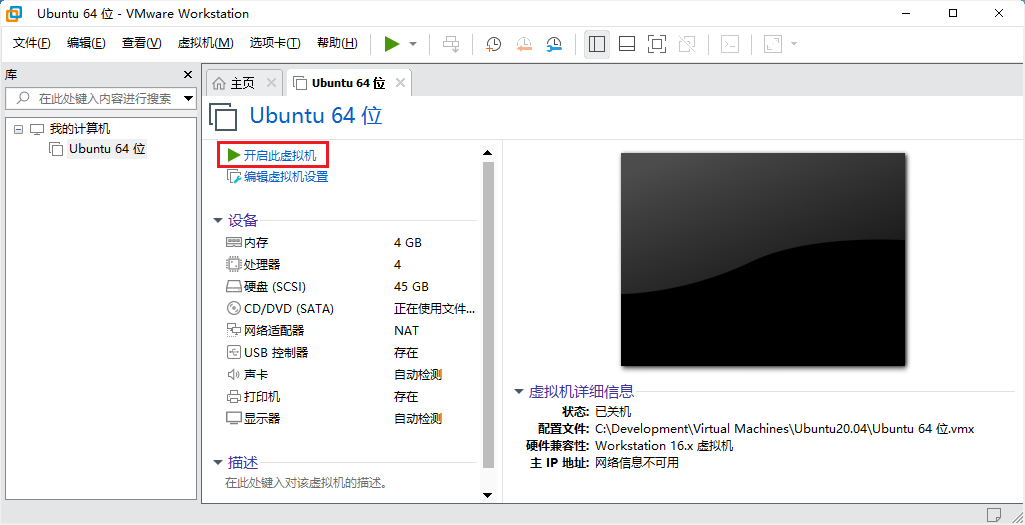Open the 编辑 menu
The height and width of the screenshot is (525, 1025).
pos(86,43)
